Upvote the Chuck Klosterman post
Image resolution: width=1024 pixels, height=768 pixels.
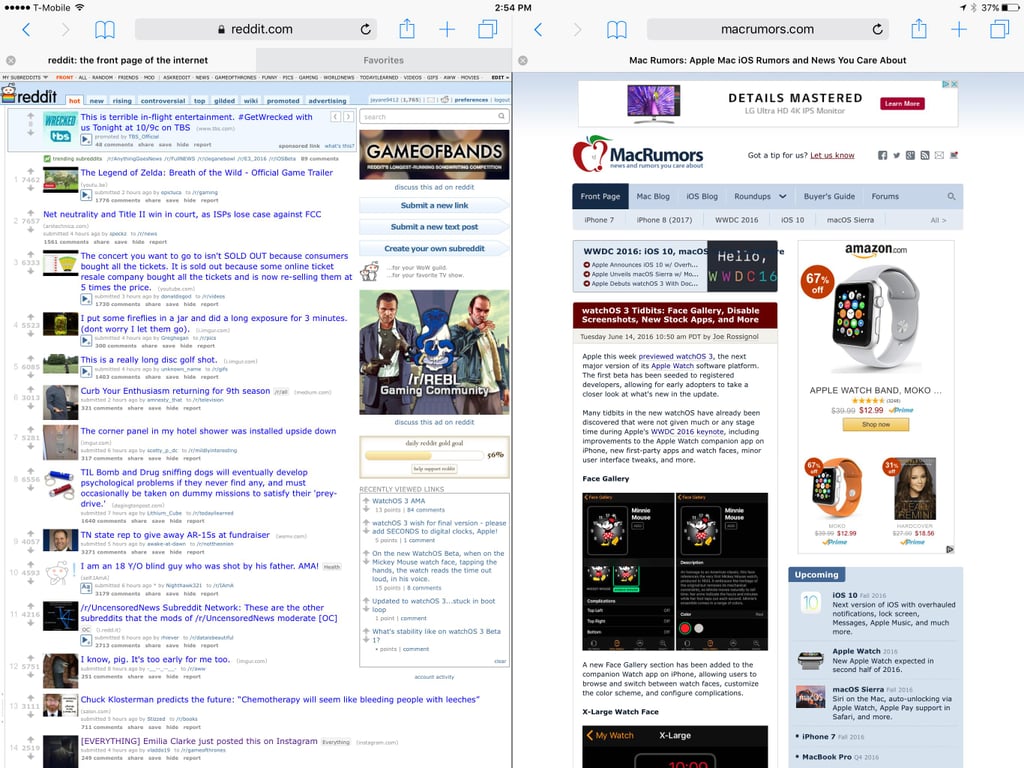(31, 697)
